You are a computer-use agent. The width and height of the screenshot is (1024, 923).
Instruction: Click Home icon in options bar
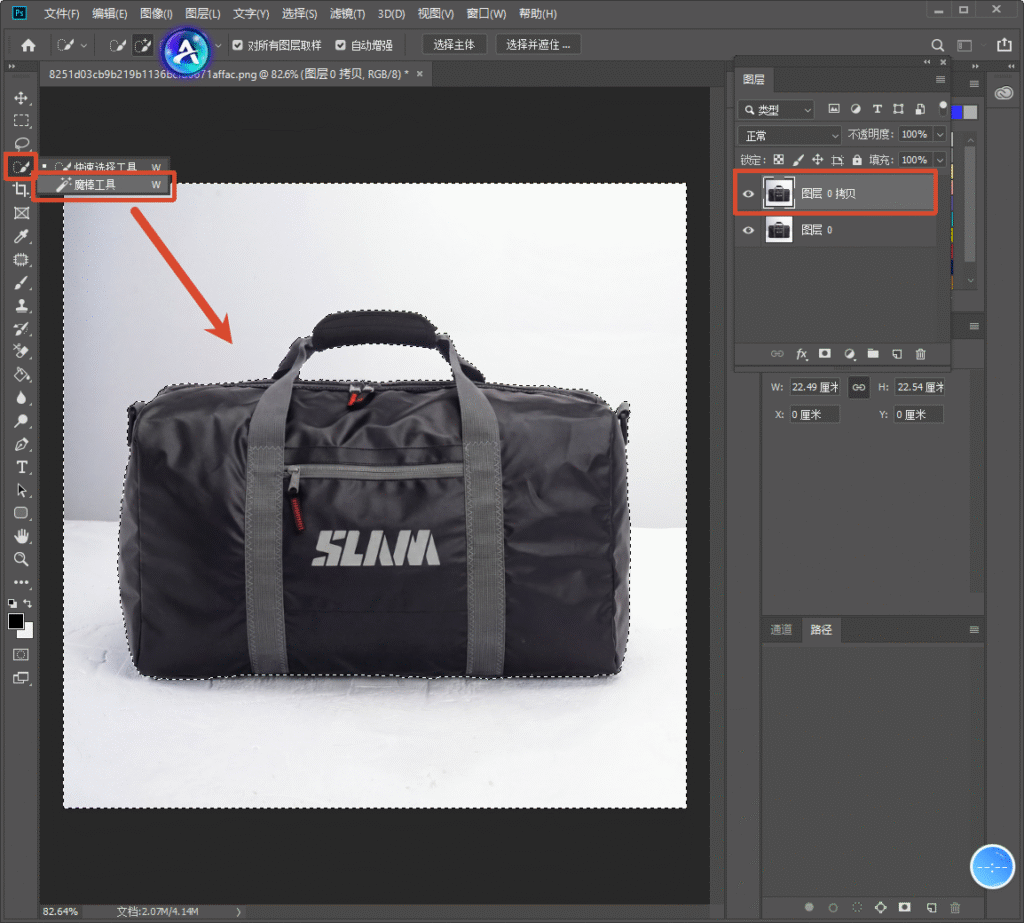tap(28, 45)
